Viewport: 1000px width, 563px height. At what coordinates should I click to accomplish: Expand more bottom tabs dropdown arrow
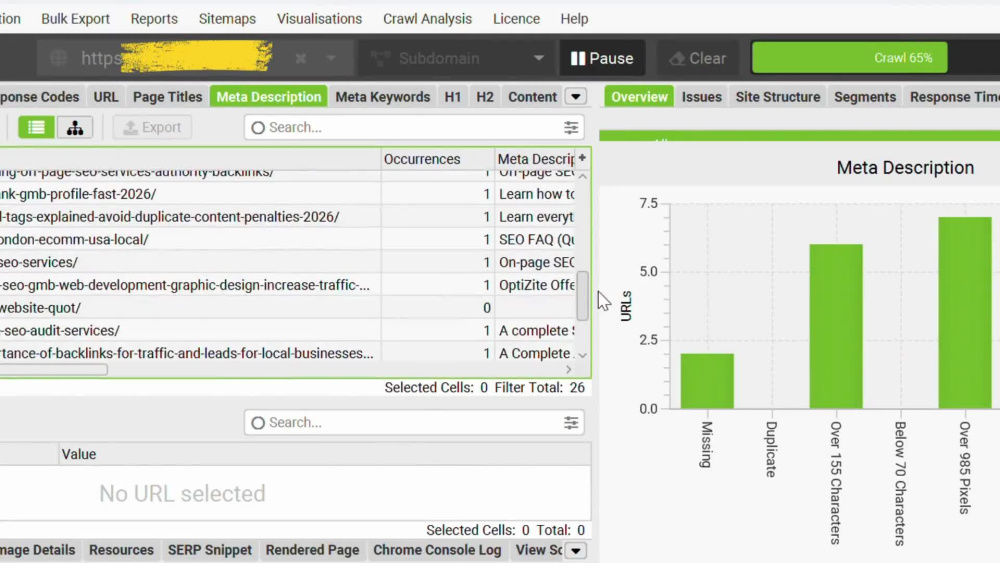[575, 550]
